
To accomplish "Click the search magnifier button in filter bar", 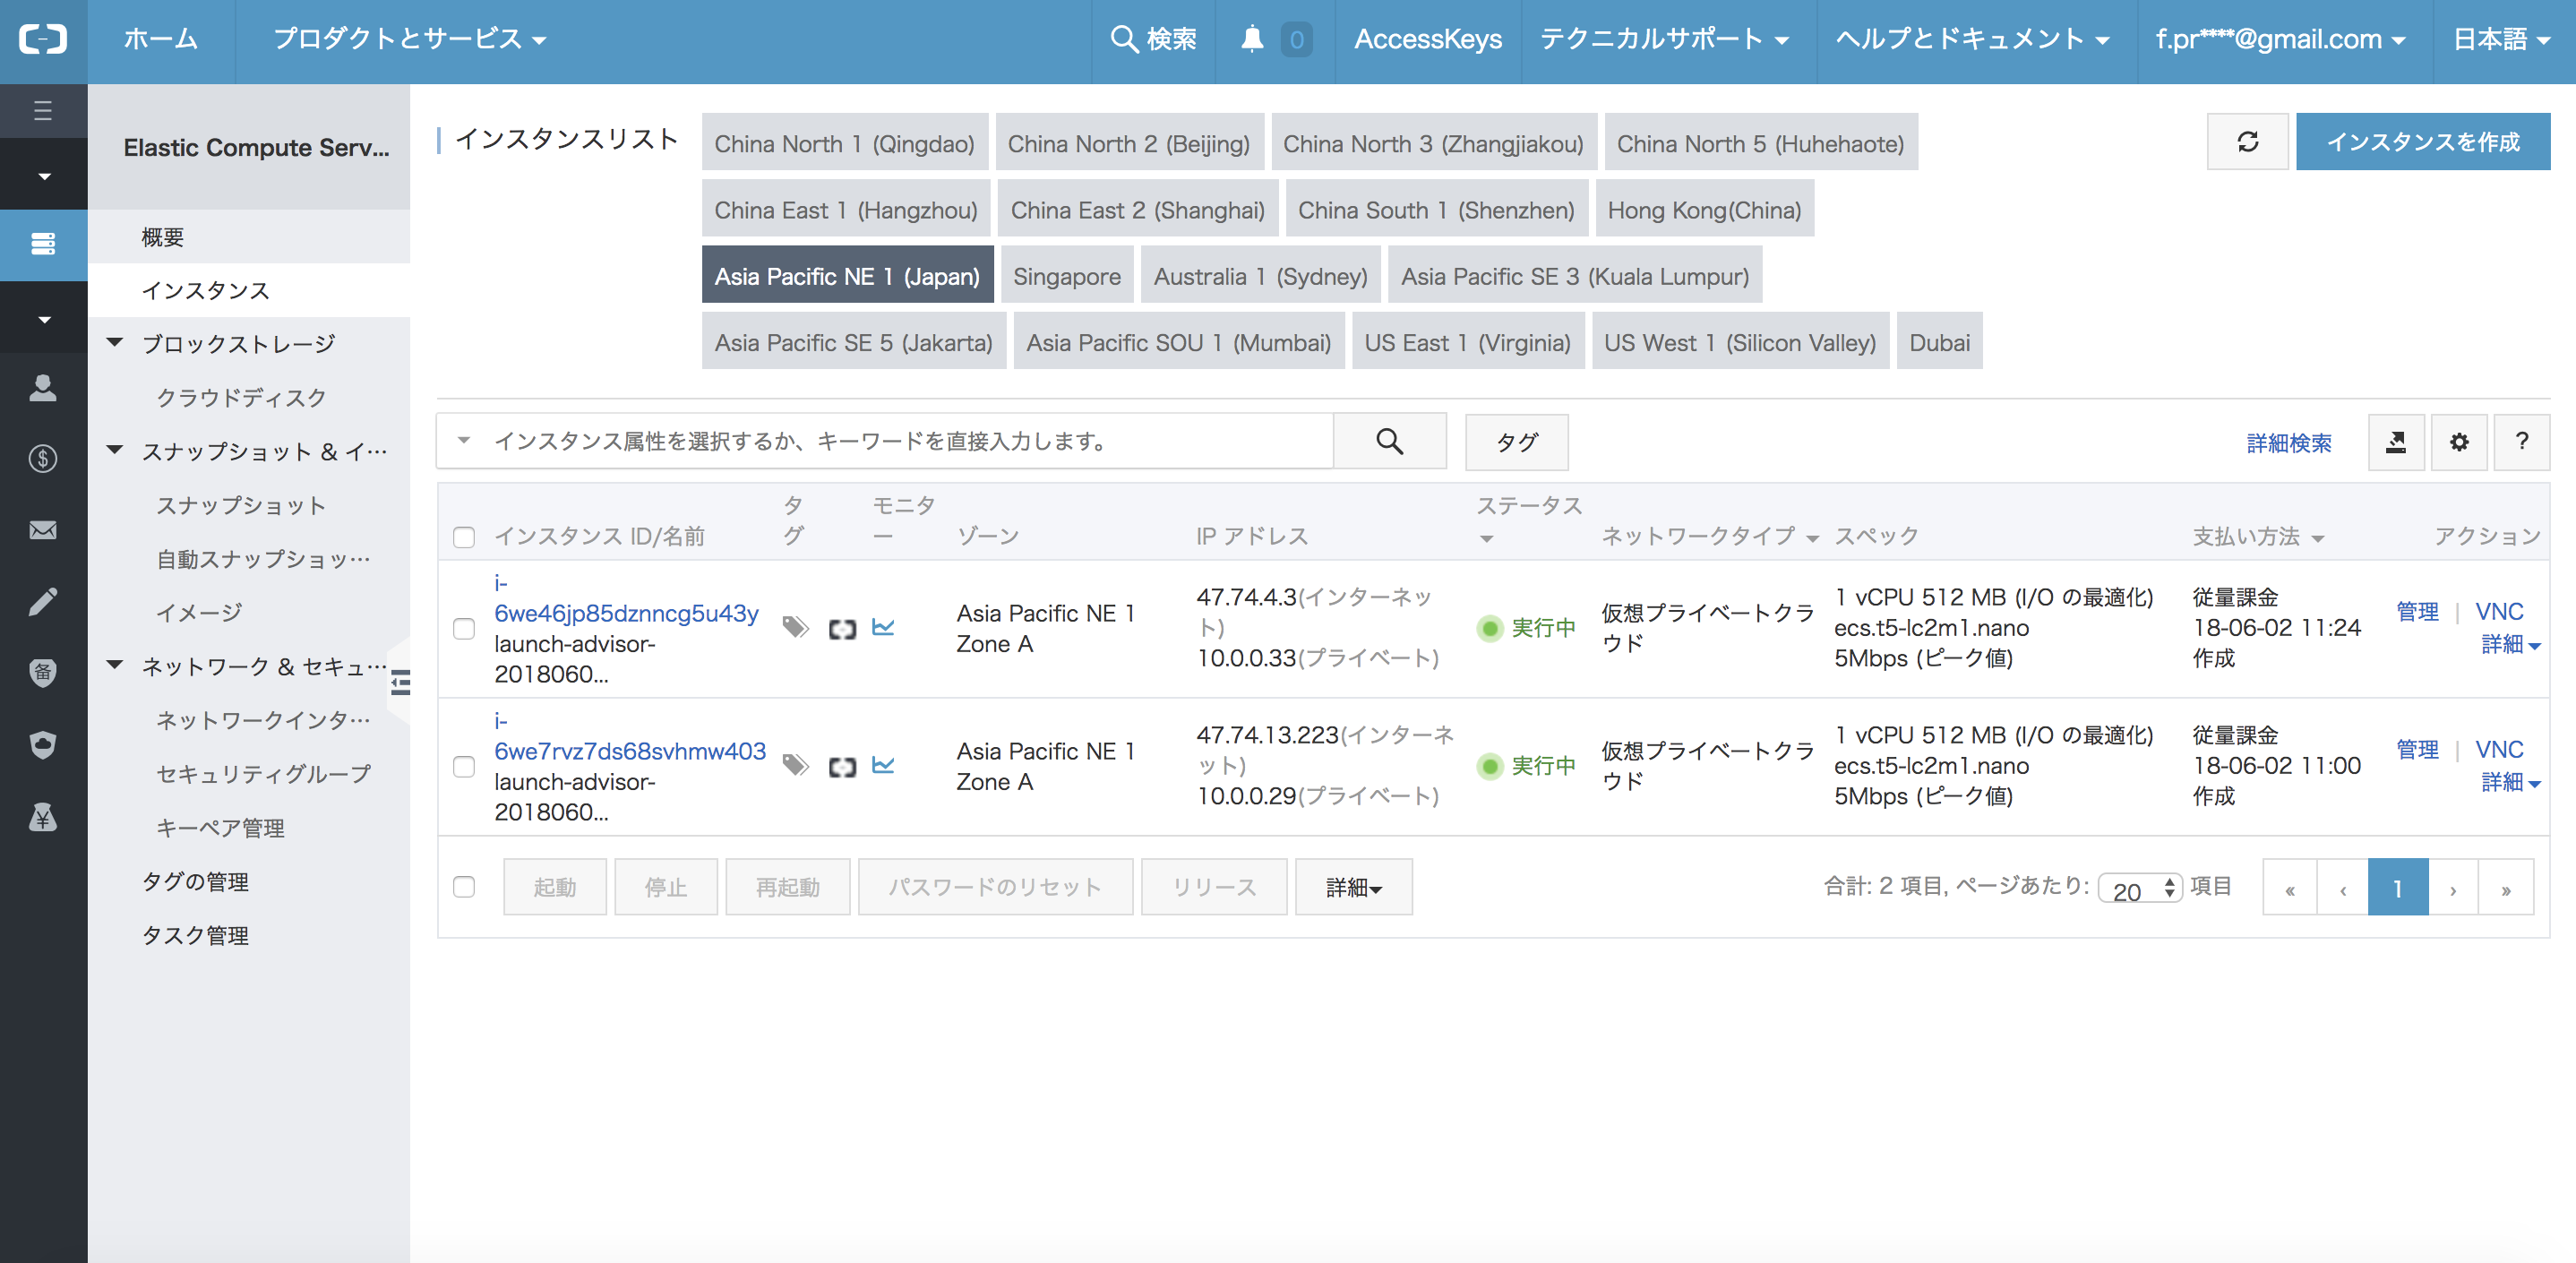I will (1389, 441).
